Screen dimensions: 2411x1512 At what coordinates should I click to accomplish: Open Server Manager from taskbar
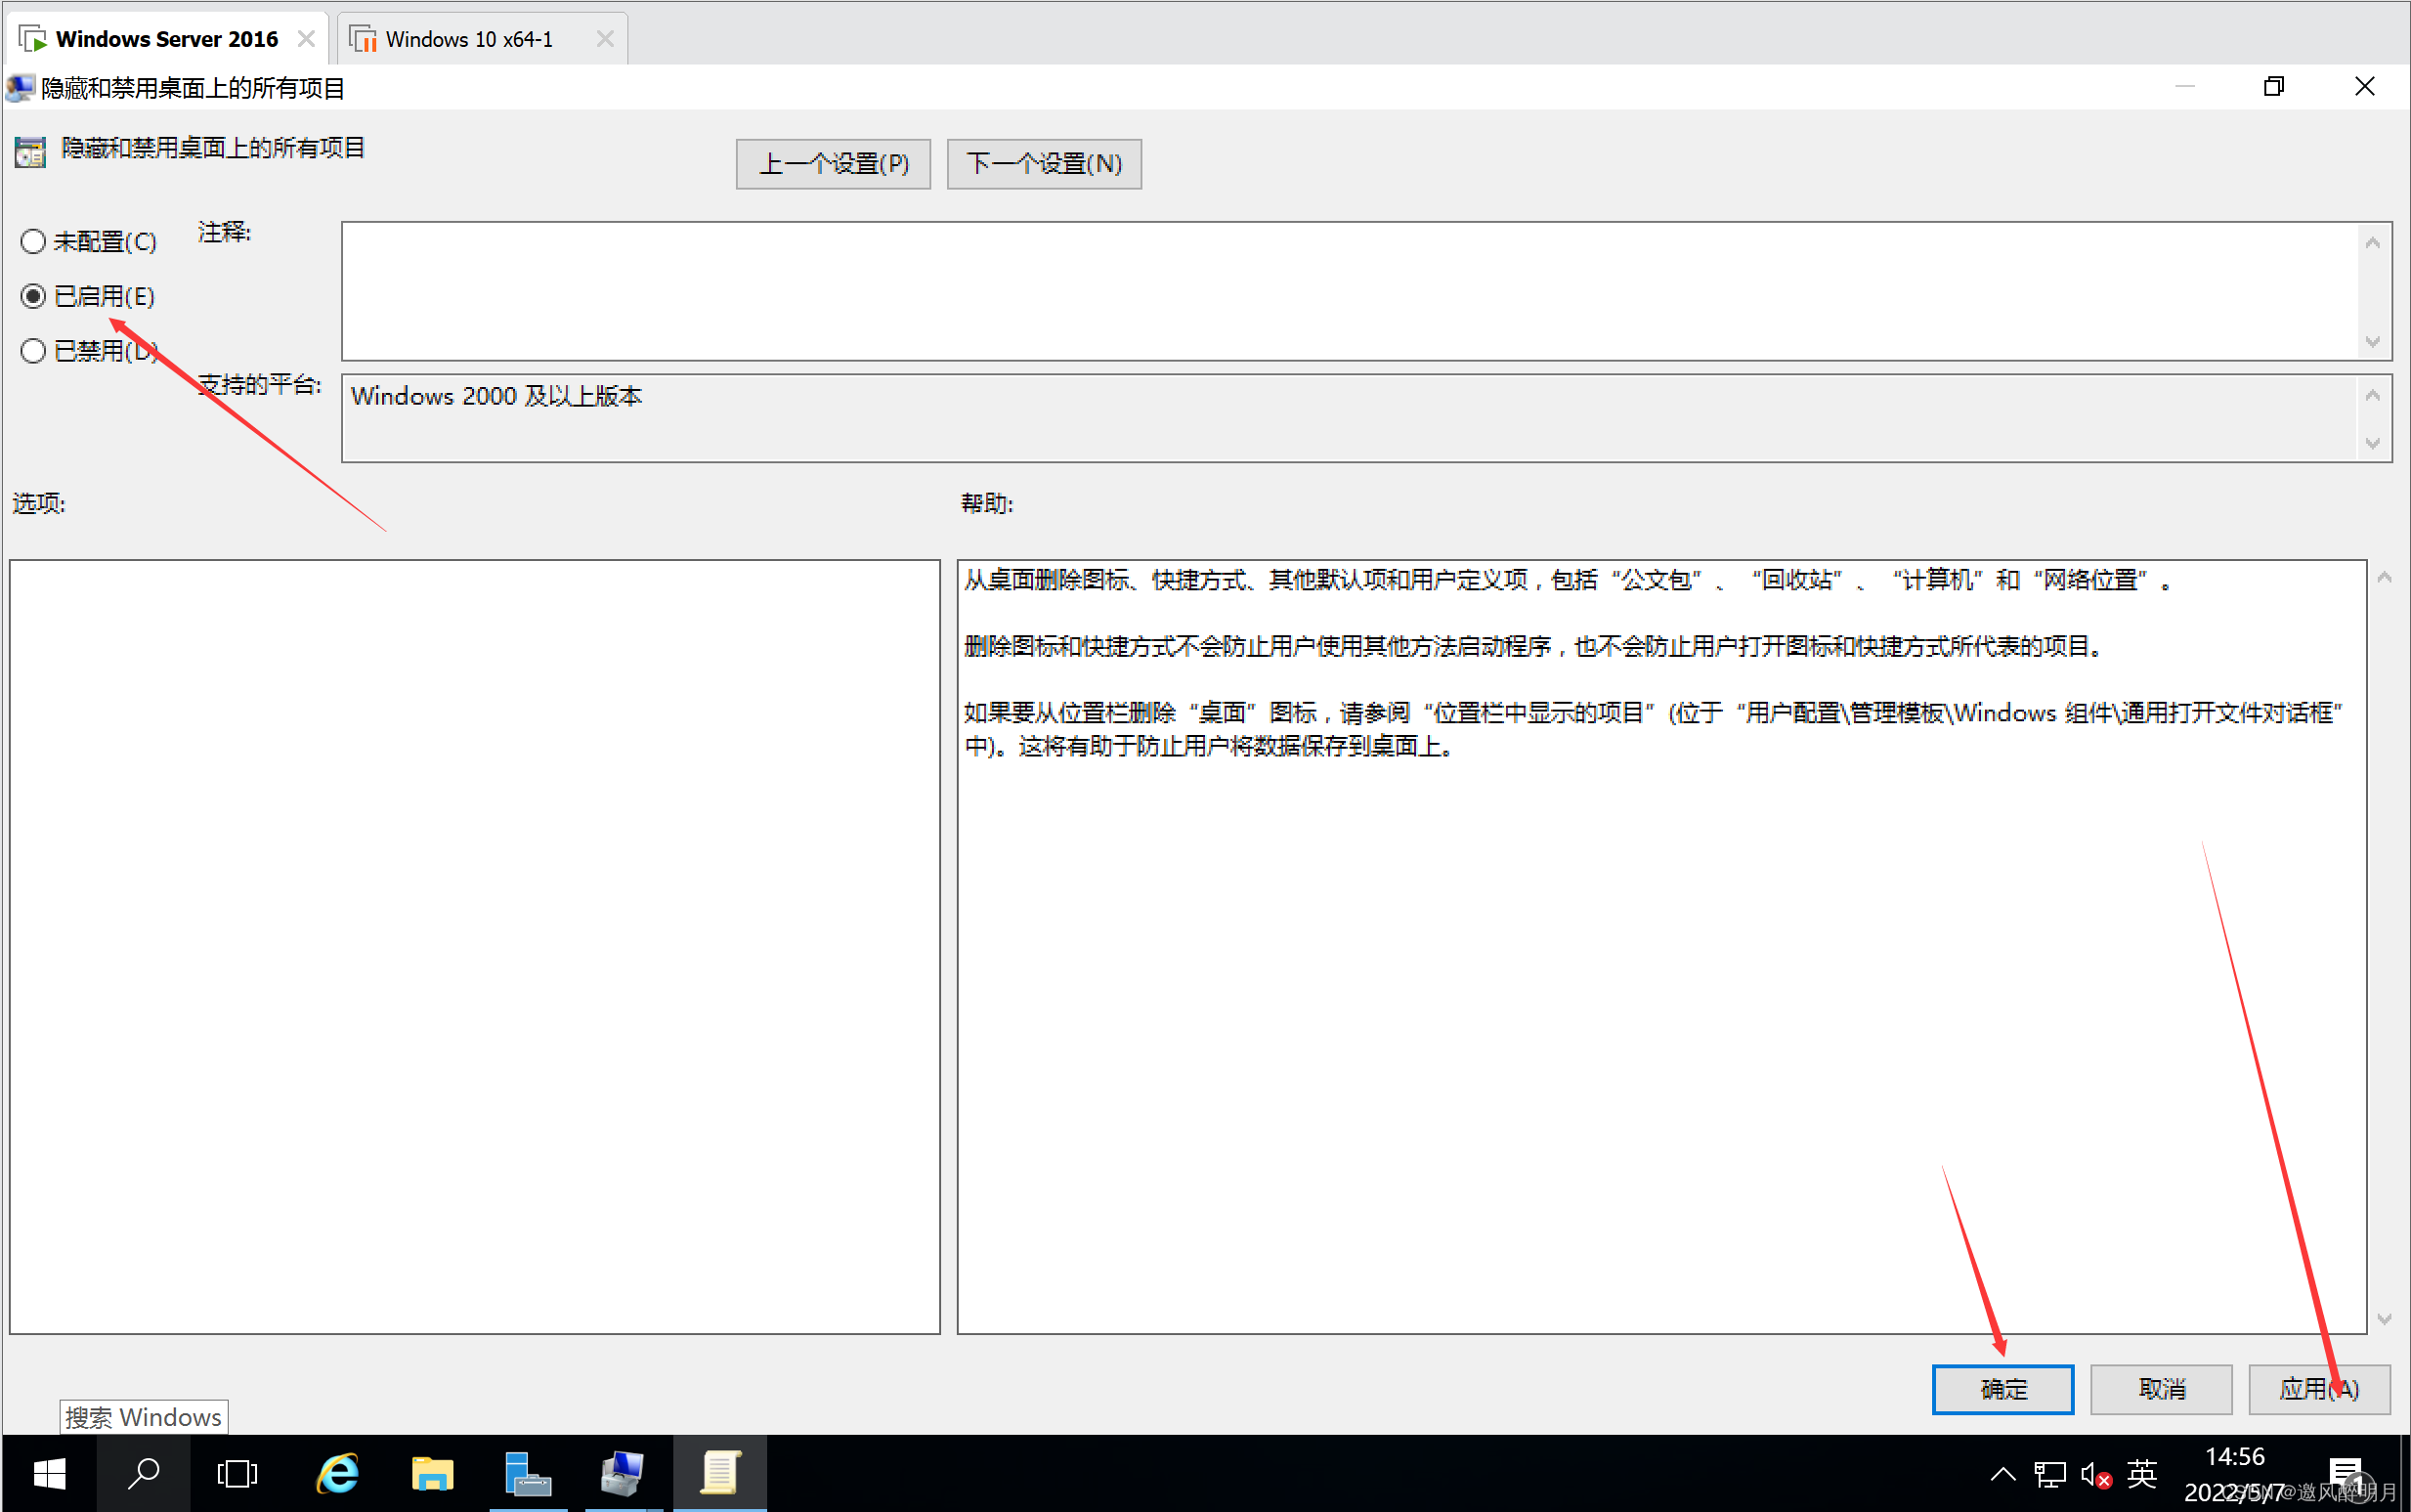pyautogui.click(x=527, y=1474)
